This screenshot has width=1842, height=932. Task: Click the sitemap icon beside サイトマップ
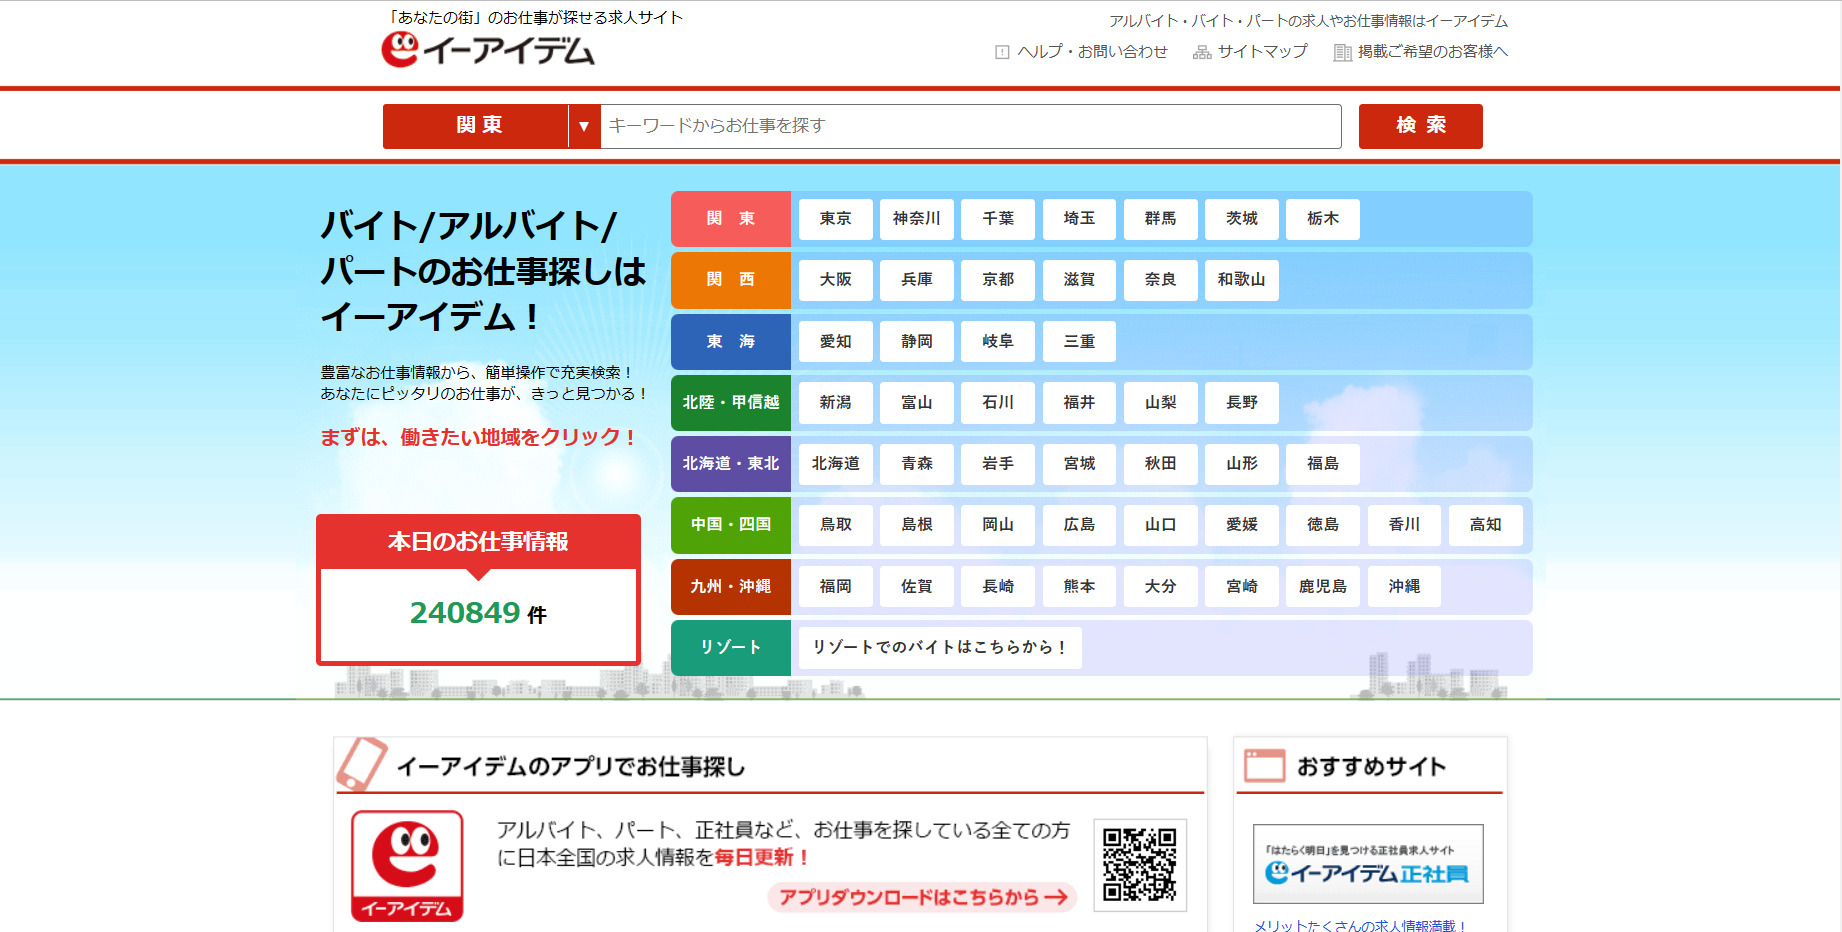pyautogui.click(x=1202, y=52)
